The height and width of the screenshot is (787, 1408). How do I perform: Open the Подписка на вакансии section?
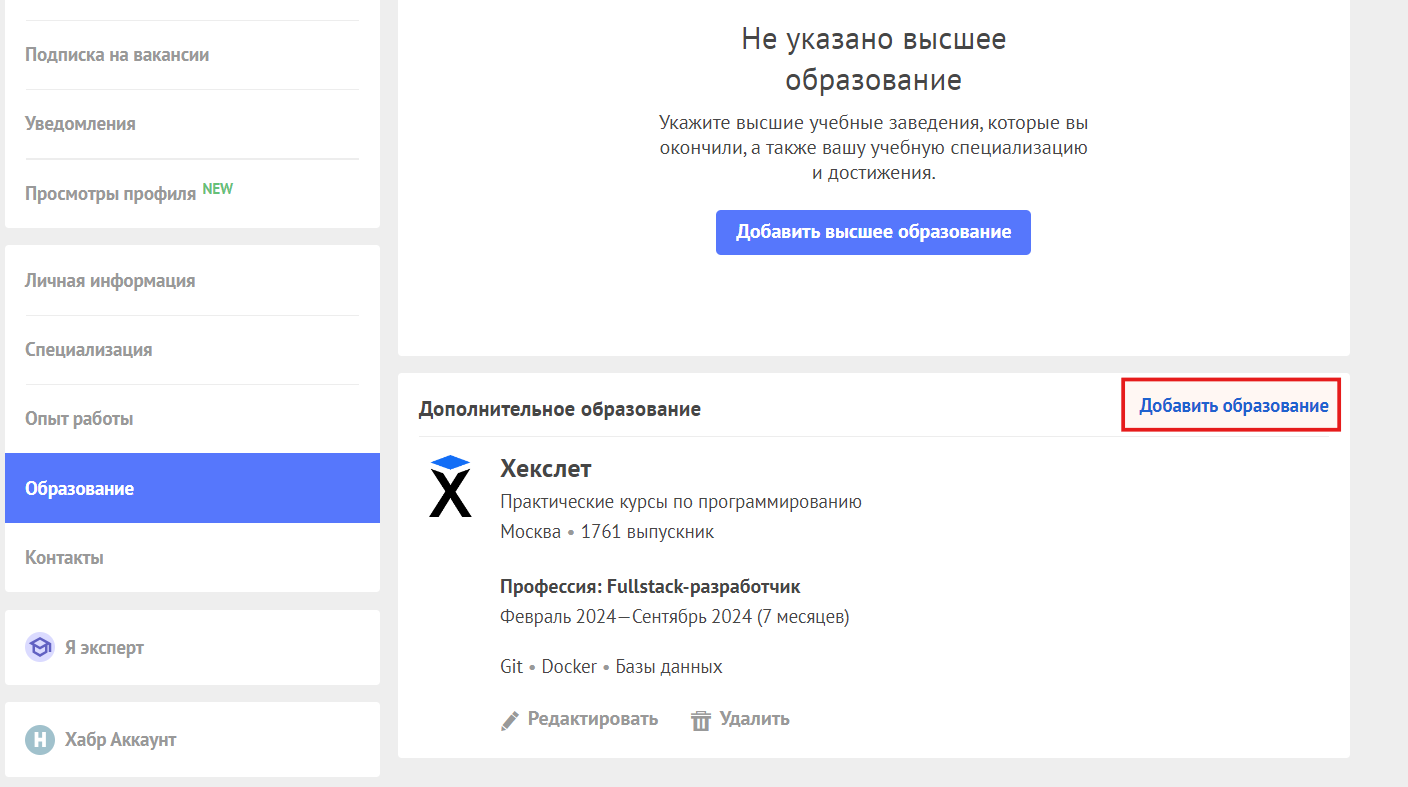[117, 55]
